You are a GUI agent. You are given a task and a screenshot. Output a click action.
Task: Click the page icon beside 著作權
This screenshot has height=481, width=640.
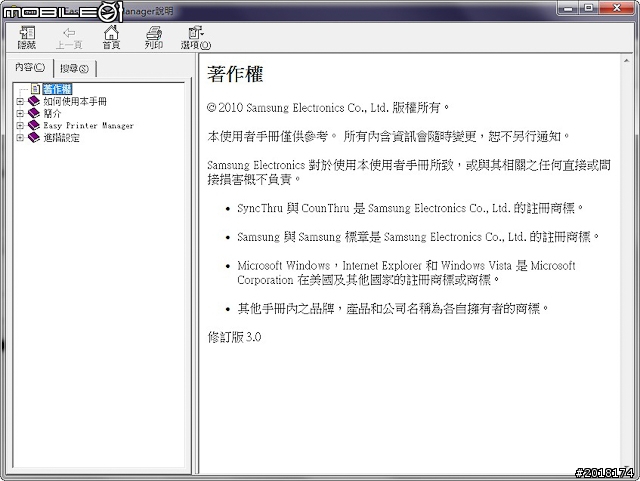click(36, 89)
